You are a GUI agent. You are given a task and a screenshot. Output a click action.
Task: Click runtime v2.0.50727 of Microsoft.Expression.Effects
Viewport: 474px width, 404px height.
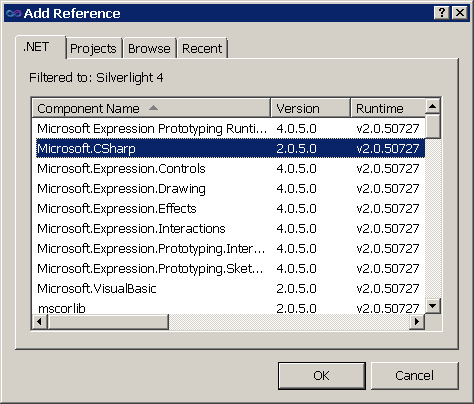click(388, 209)
